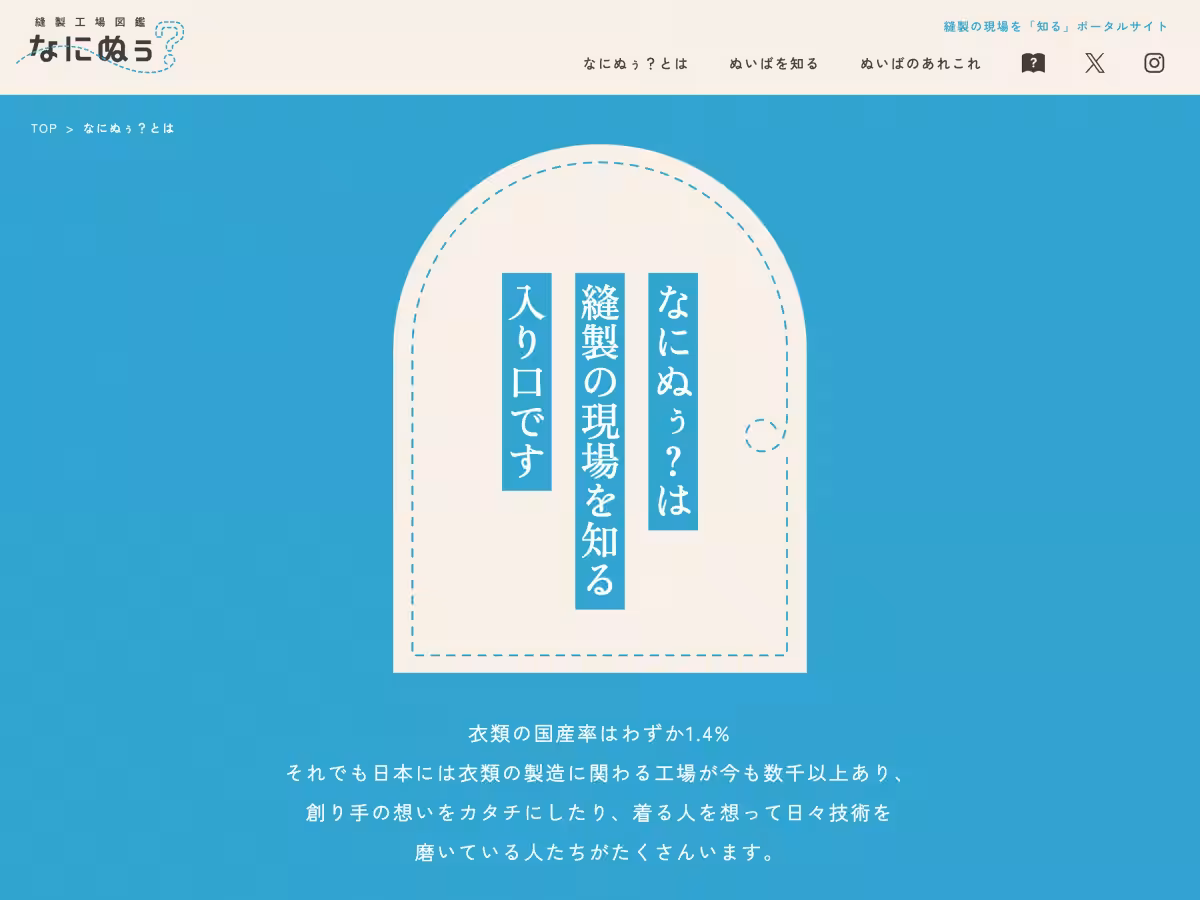
Task: Click the tagline 縫製の現場を「知る」ポータルサイト
Action: pos(1056,26)
